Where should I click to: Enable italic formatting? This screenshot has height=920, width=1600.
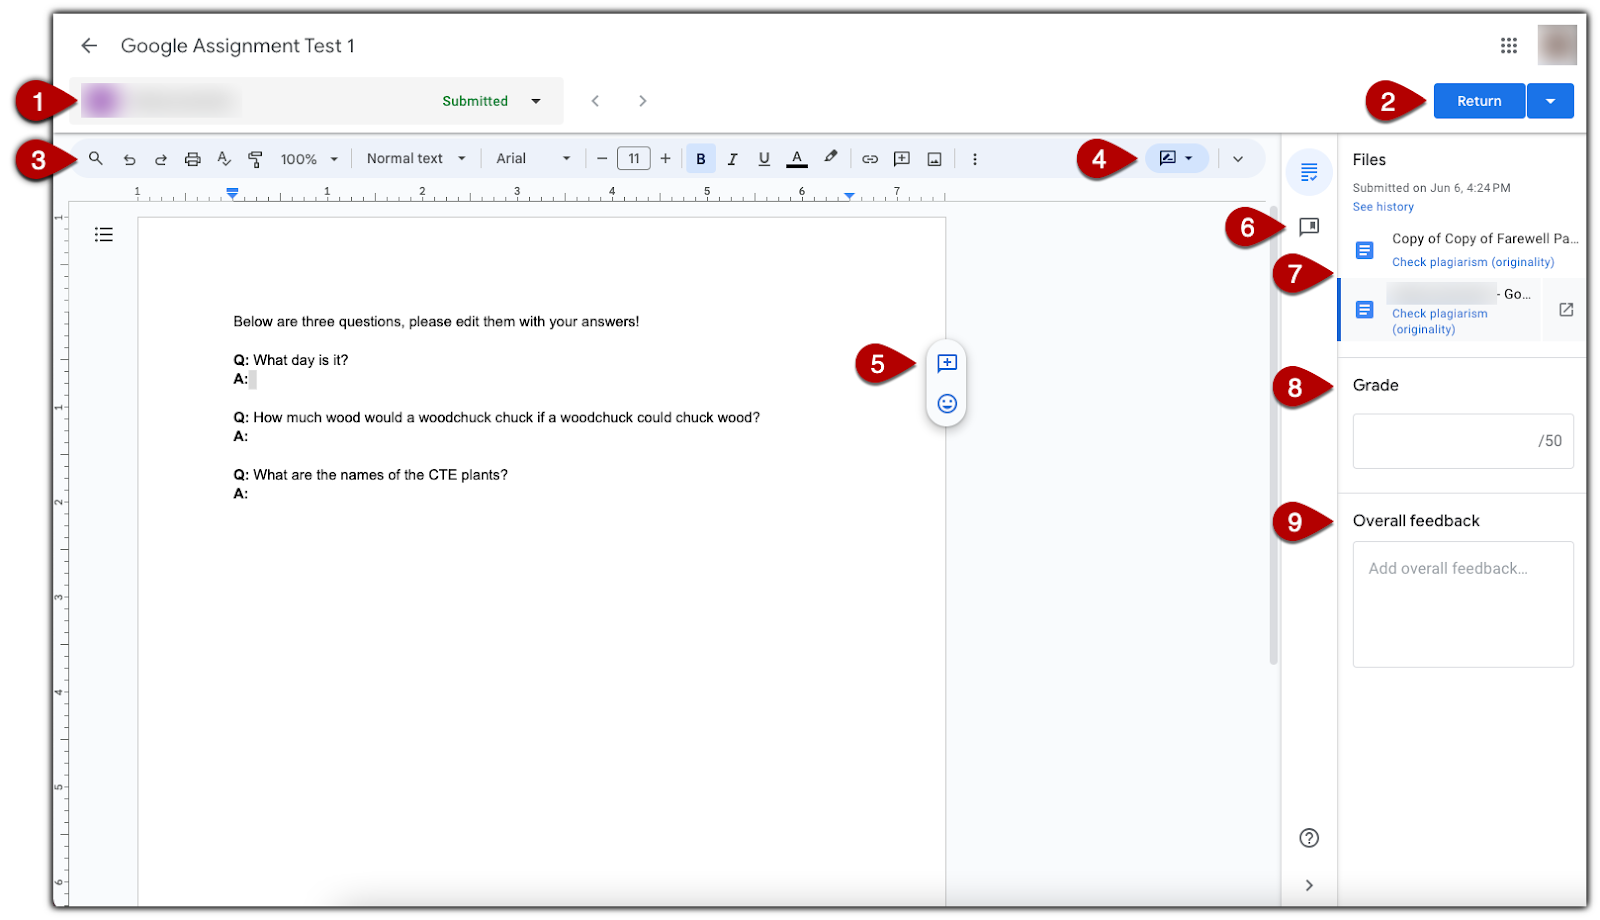click(x=732, y=158)
